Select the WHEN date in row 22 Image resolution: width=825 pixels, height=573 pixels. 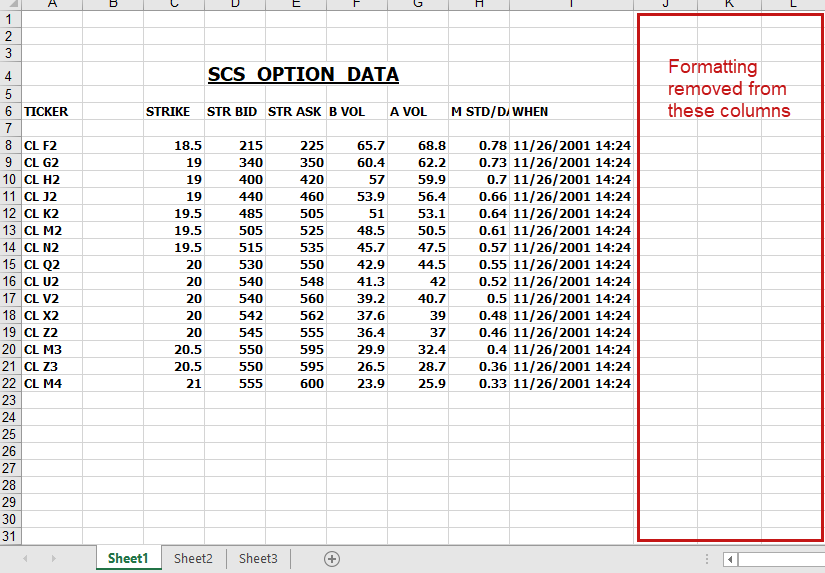pos(571,383)
